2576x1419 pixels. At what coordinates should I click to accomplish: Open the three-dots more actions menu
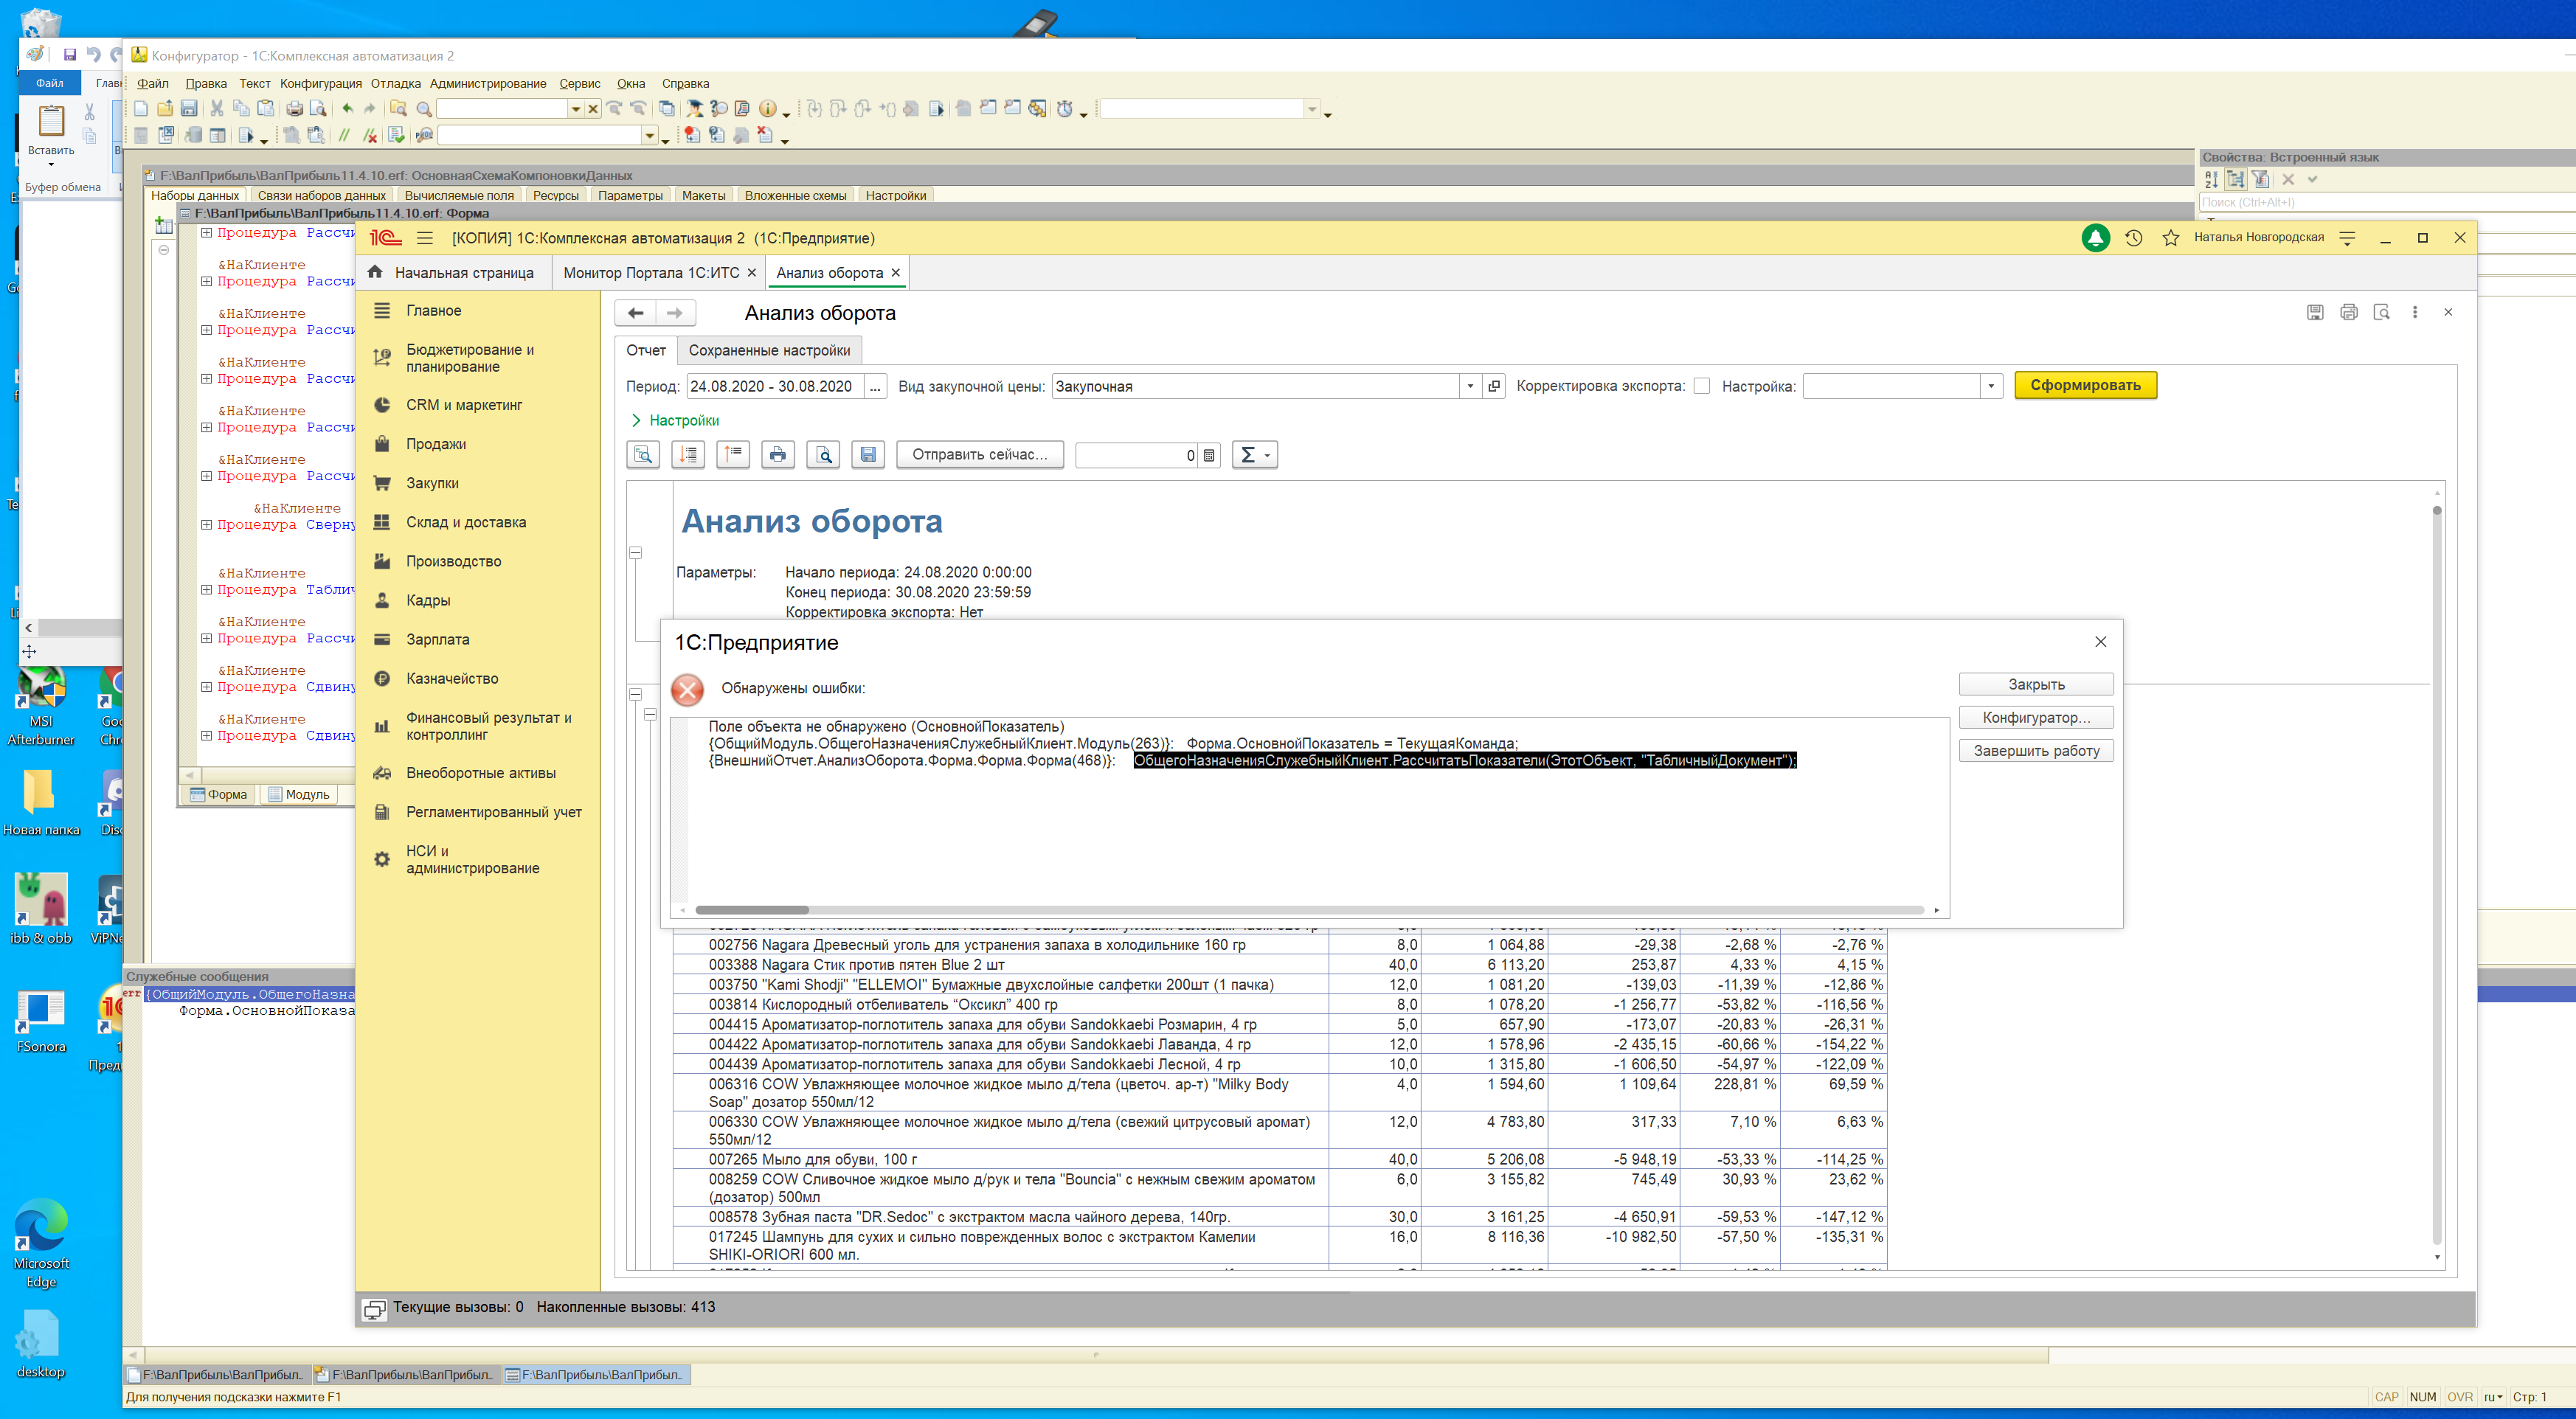pos(2415,312)
